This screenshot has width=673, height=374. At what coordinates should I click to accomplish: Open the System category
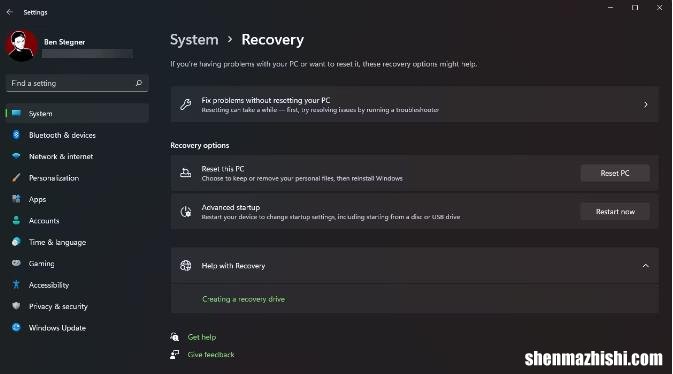[77, 113]
